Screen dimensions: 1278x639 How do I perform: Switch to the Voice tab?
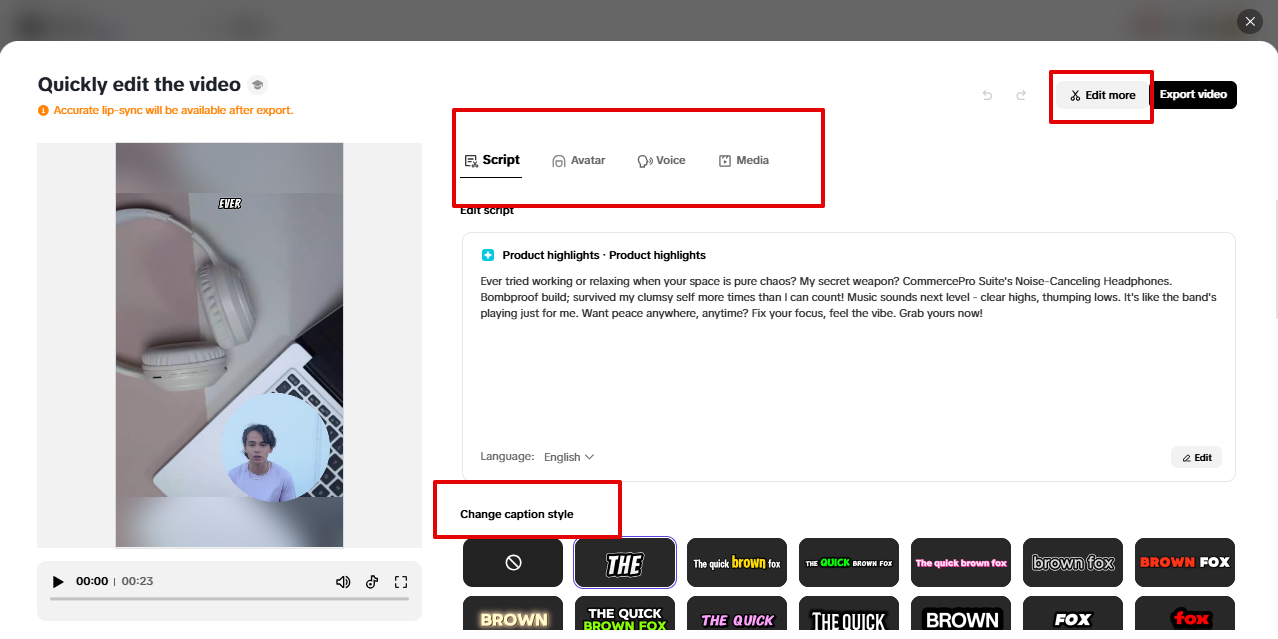click(661, 160)
